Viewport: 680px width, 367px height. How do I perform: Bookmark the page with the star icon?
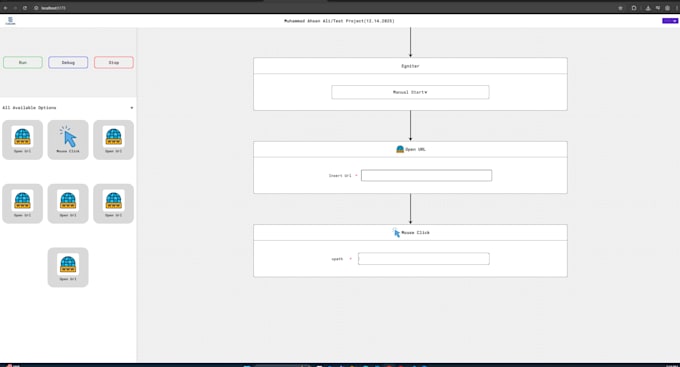[x=621, y=8]
